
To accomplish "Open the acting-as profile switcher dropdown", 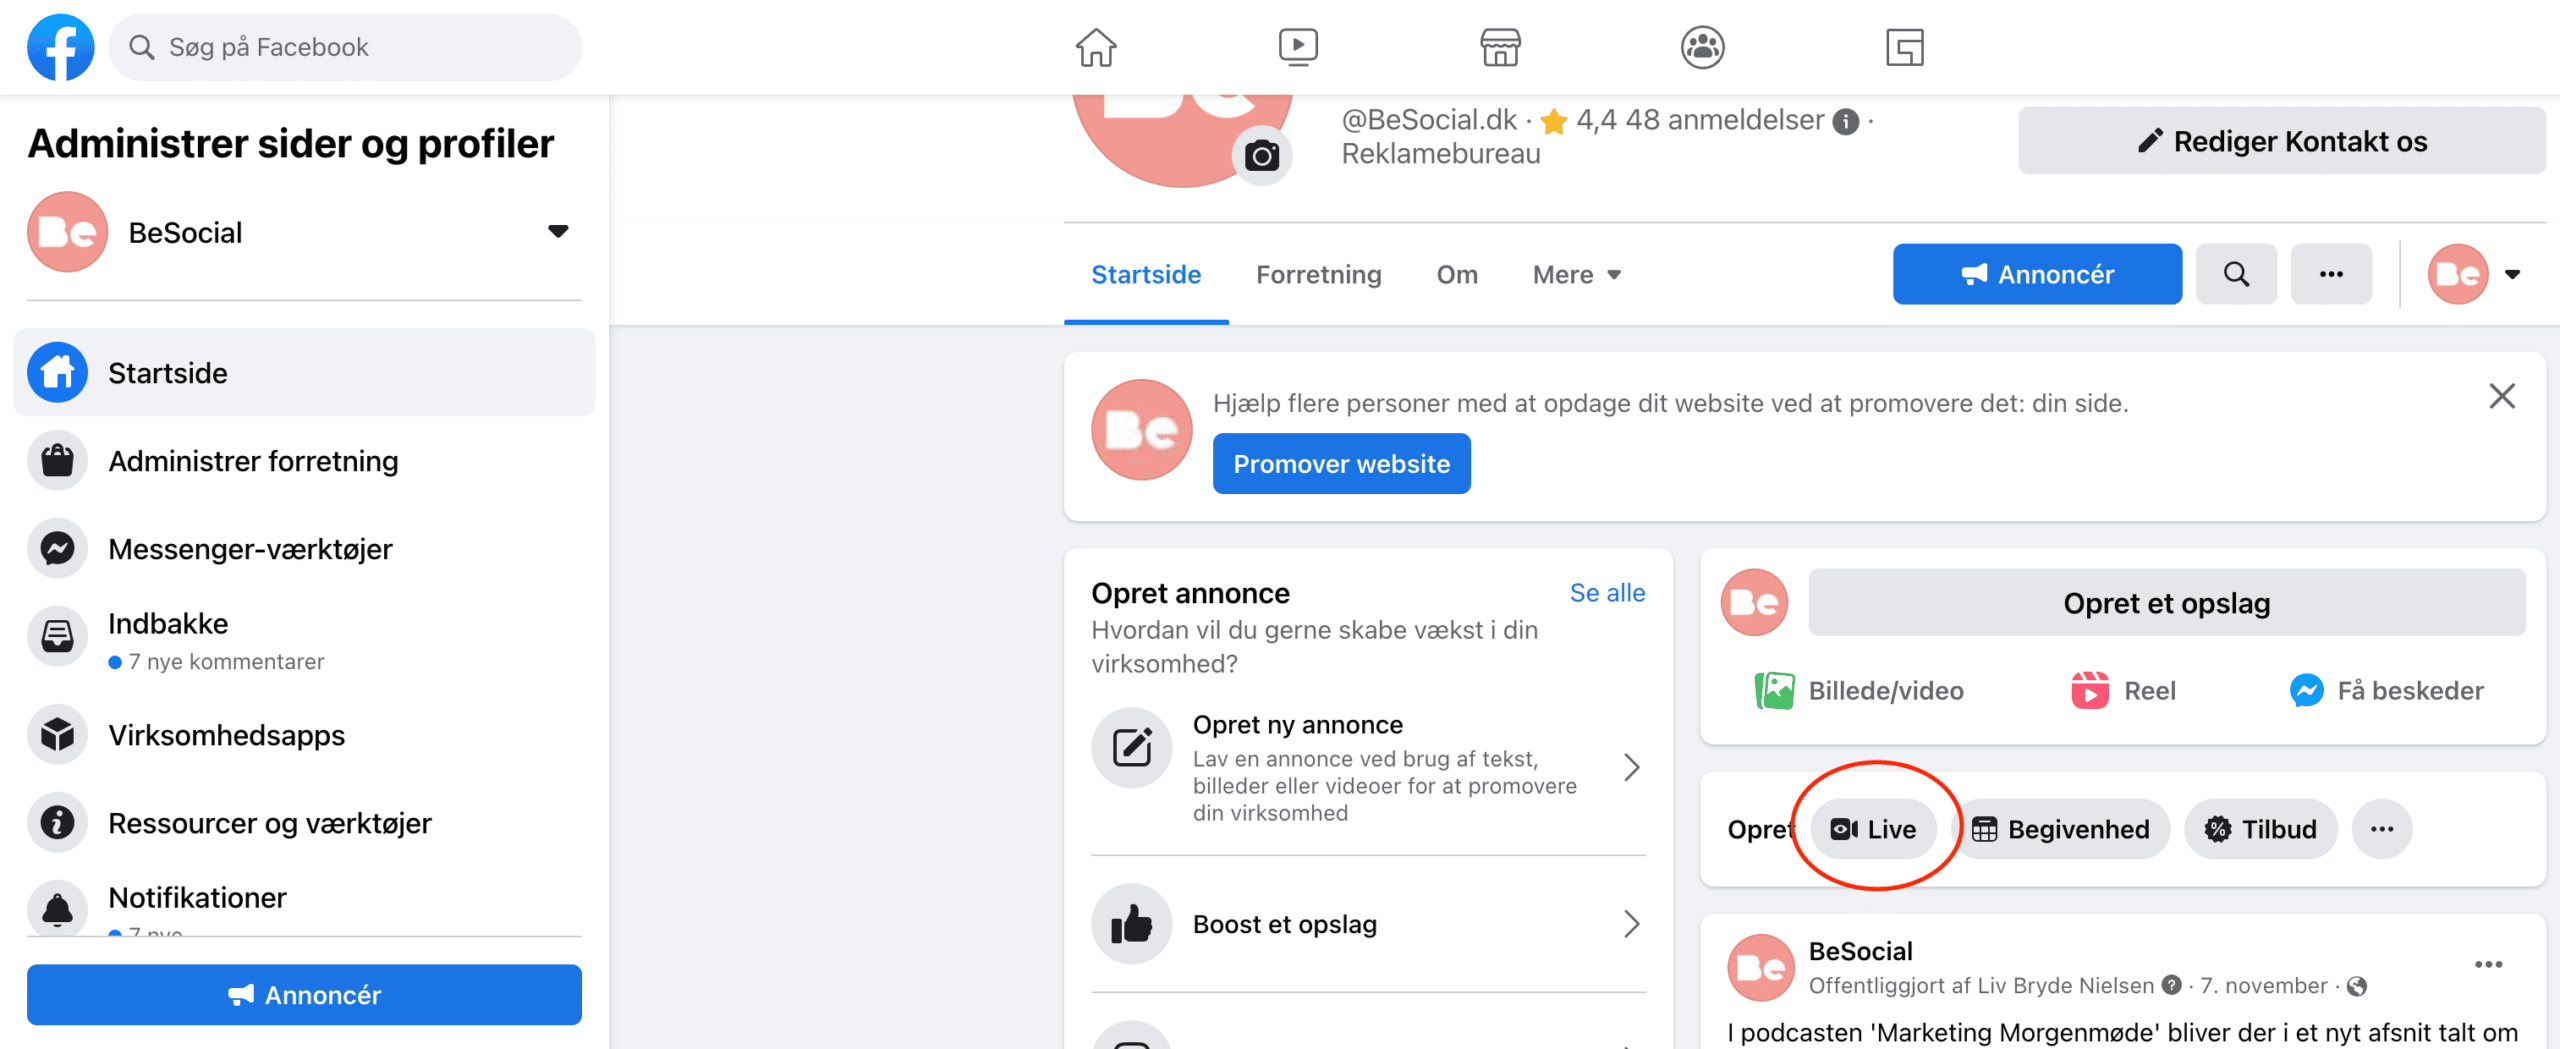I will click(2512, 274).
